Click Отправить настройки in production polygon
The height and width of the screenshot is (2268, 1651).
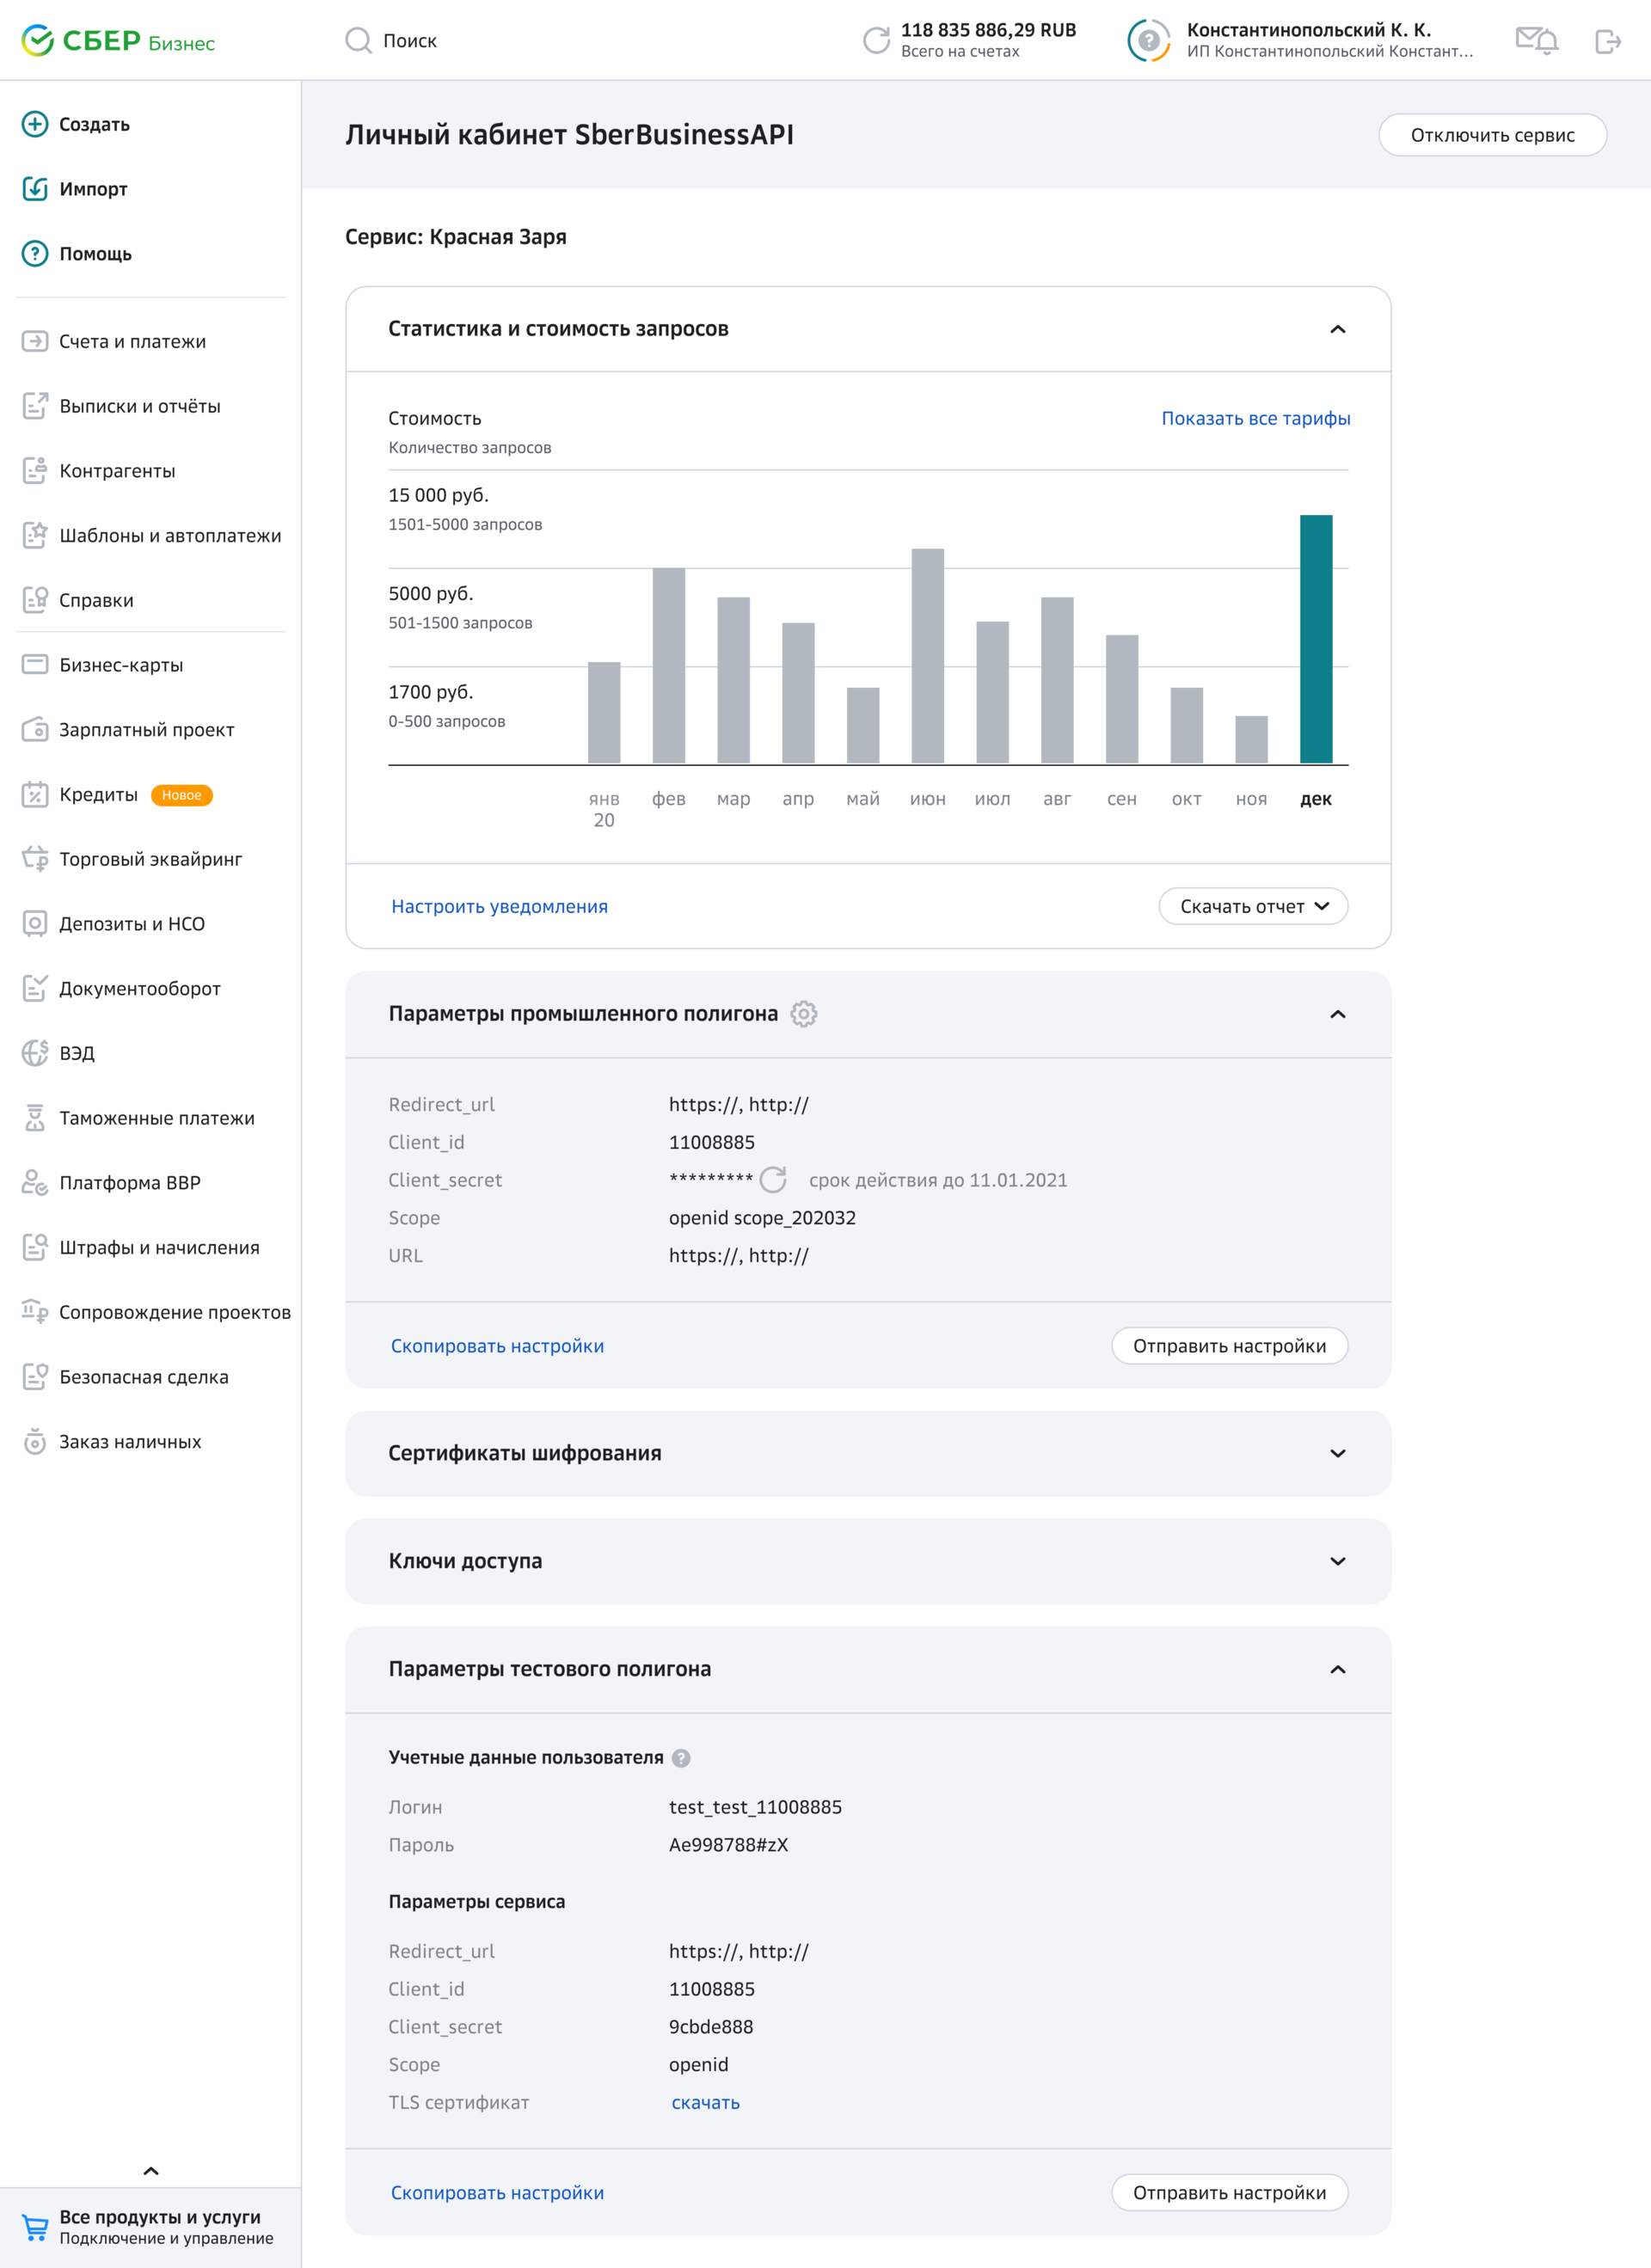coord(1229,1346)
